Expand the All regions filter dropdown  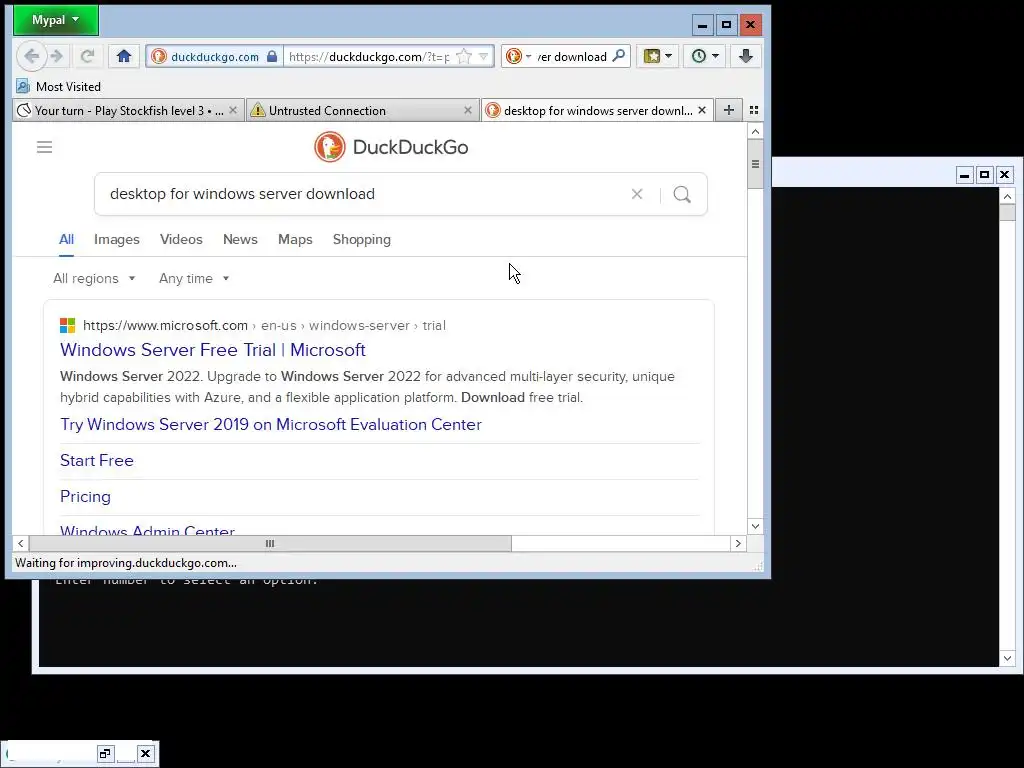tap(94, 278)
